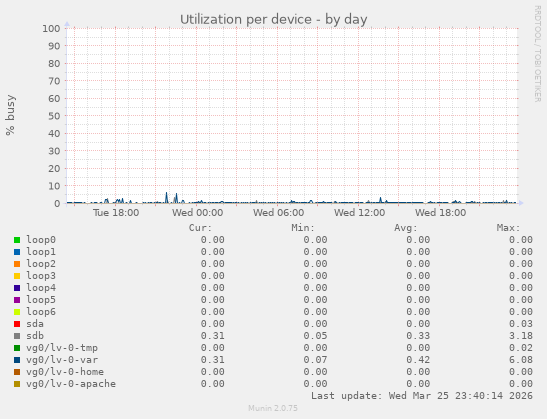The width and height of the screenshot is (547, 419).
Task: Click the loop3 yellow legend swatch
Action: click(x=17, y=276)
